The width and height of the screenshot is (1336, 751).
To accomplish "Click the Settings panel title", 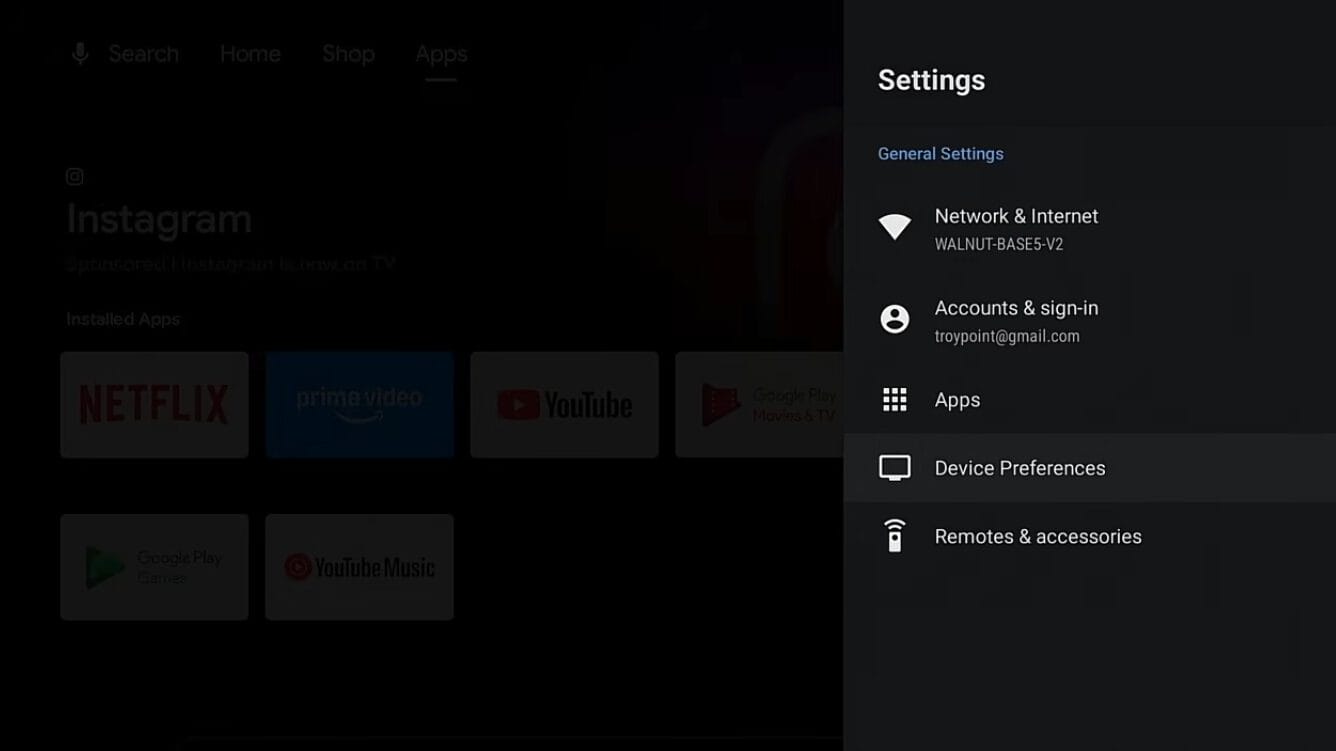I will (931, 80).
